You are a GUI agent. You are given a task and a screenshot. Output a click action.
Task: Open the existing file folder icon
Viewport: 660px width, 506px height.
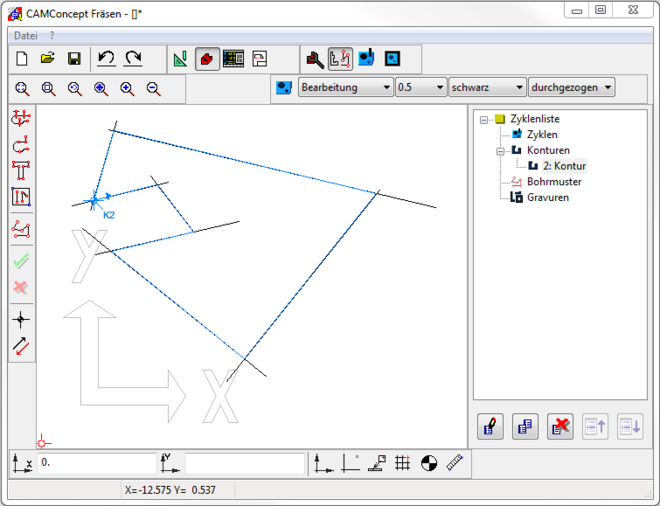47,59
